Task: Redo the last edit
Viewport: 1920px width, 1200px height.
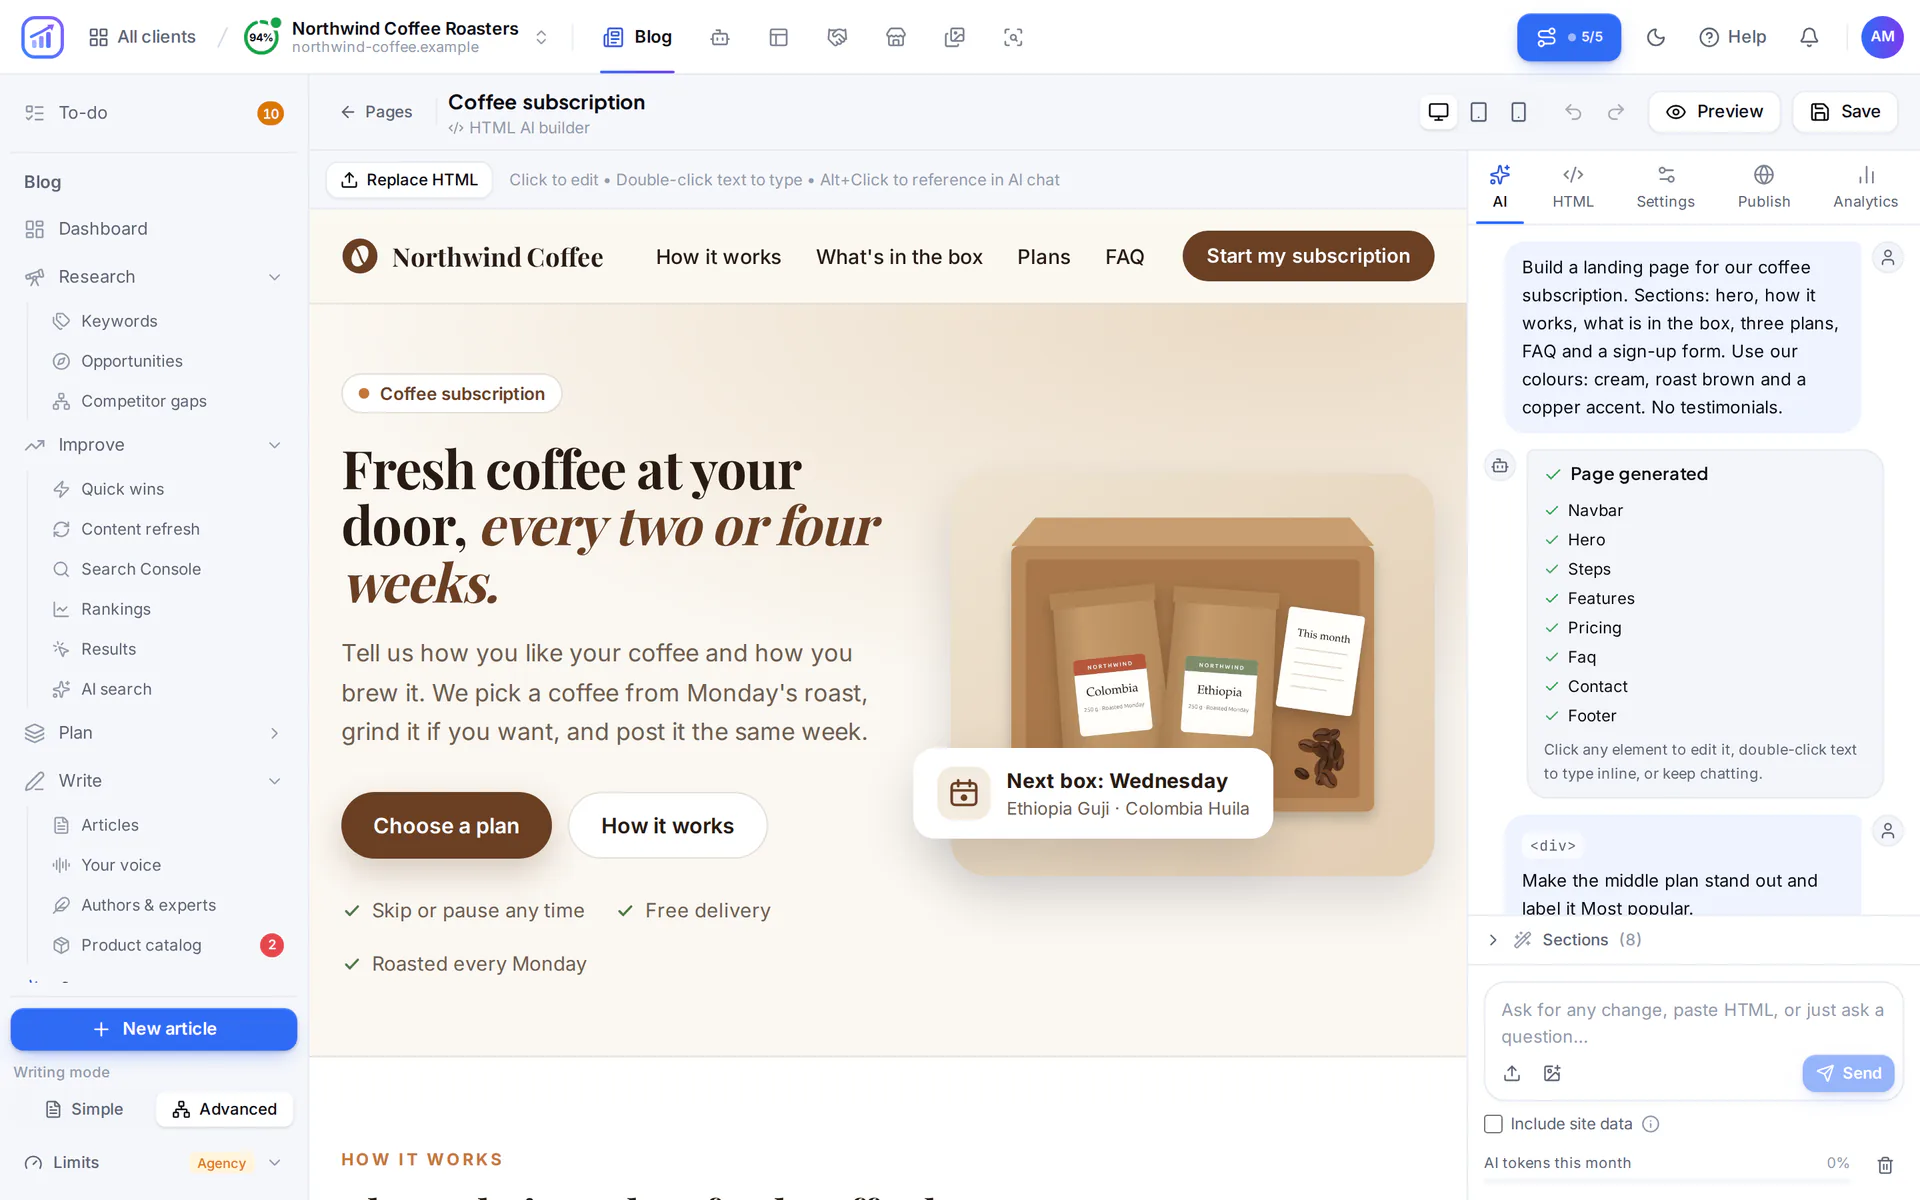Action: point(1616,112)
